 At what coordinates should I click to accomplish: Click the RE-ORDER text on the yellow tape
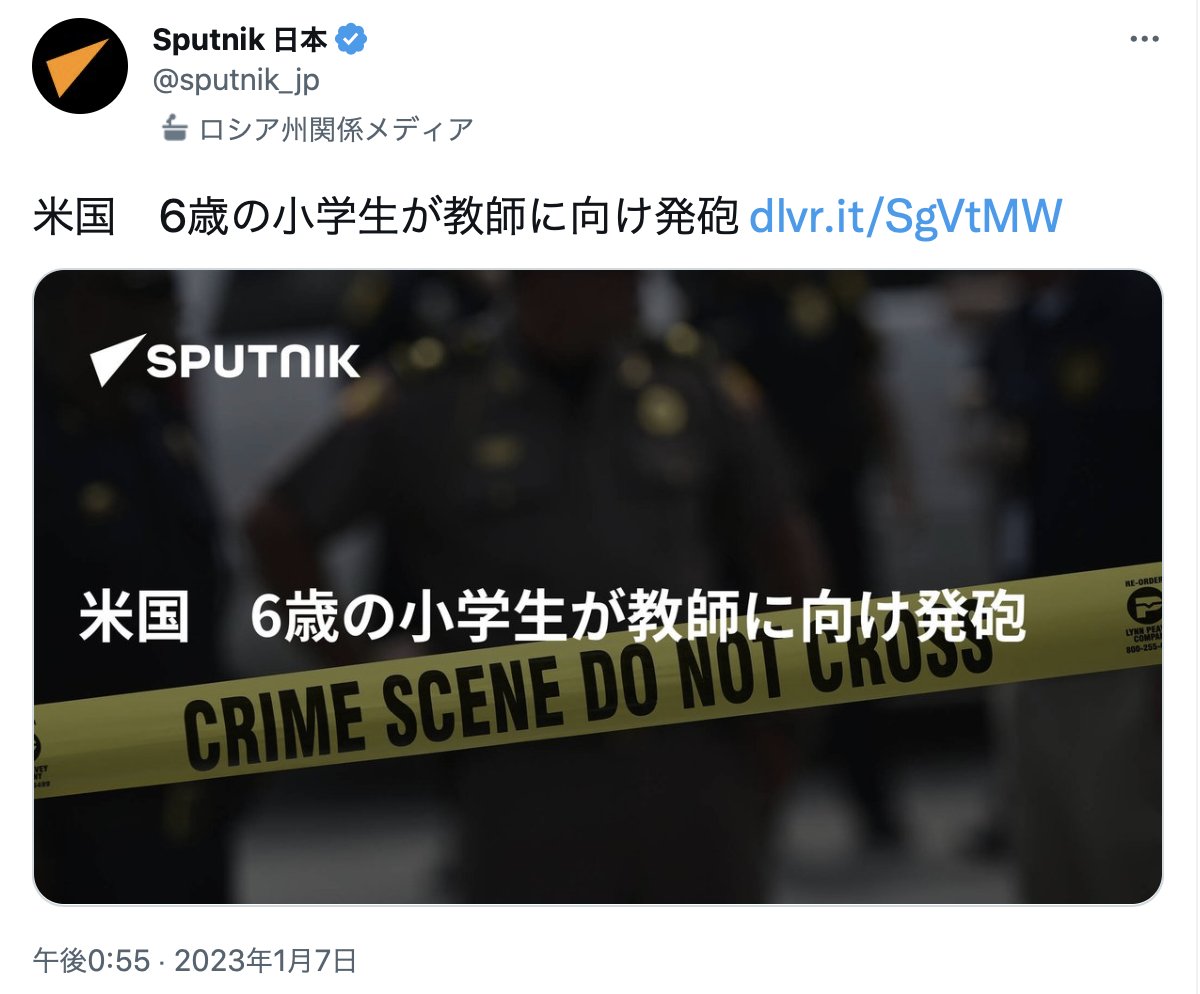(x=1143, y=581)
